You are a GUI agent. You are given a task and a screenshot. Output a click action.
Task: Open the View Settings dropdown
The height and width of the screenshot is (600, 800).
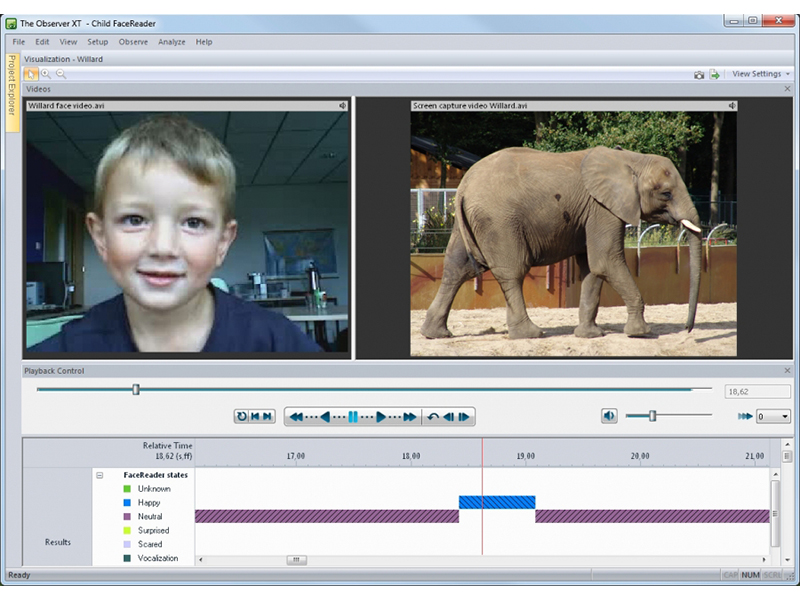pyautogui.click(x=760, y=74)
